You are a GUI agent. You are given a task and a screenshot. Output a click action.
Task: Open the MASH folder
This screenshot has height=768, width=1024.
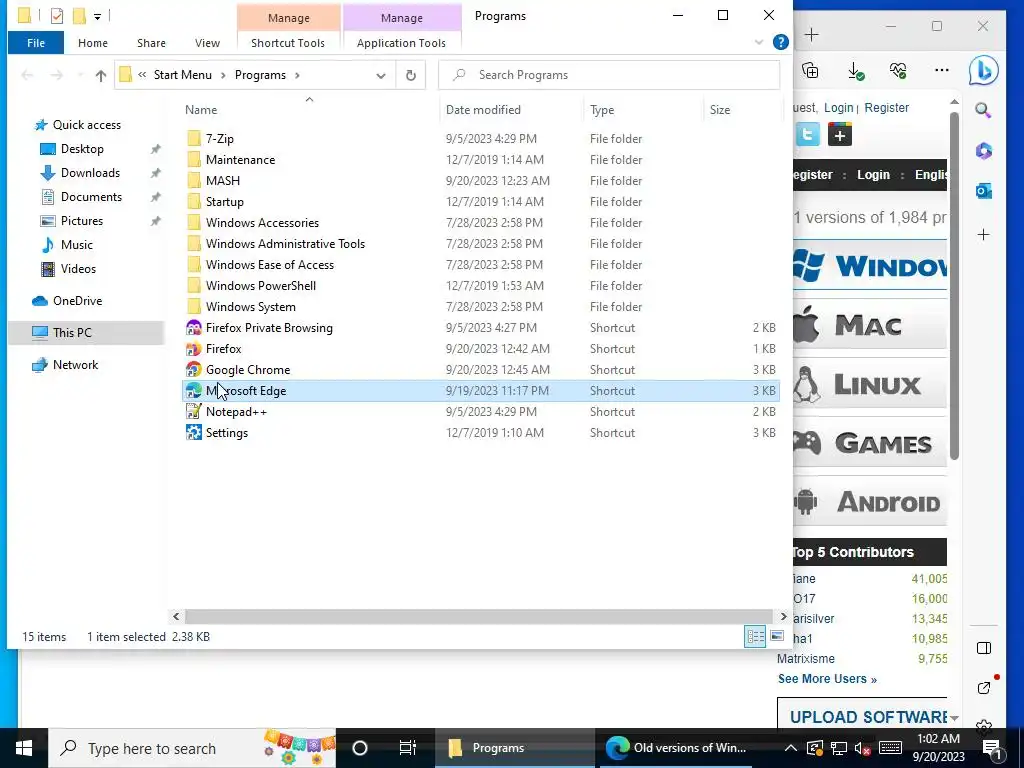pos(222,180)
